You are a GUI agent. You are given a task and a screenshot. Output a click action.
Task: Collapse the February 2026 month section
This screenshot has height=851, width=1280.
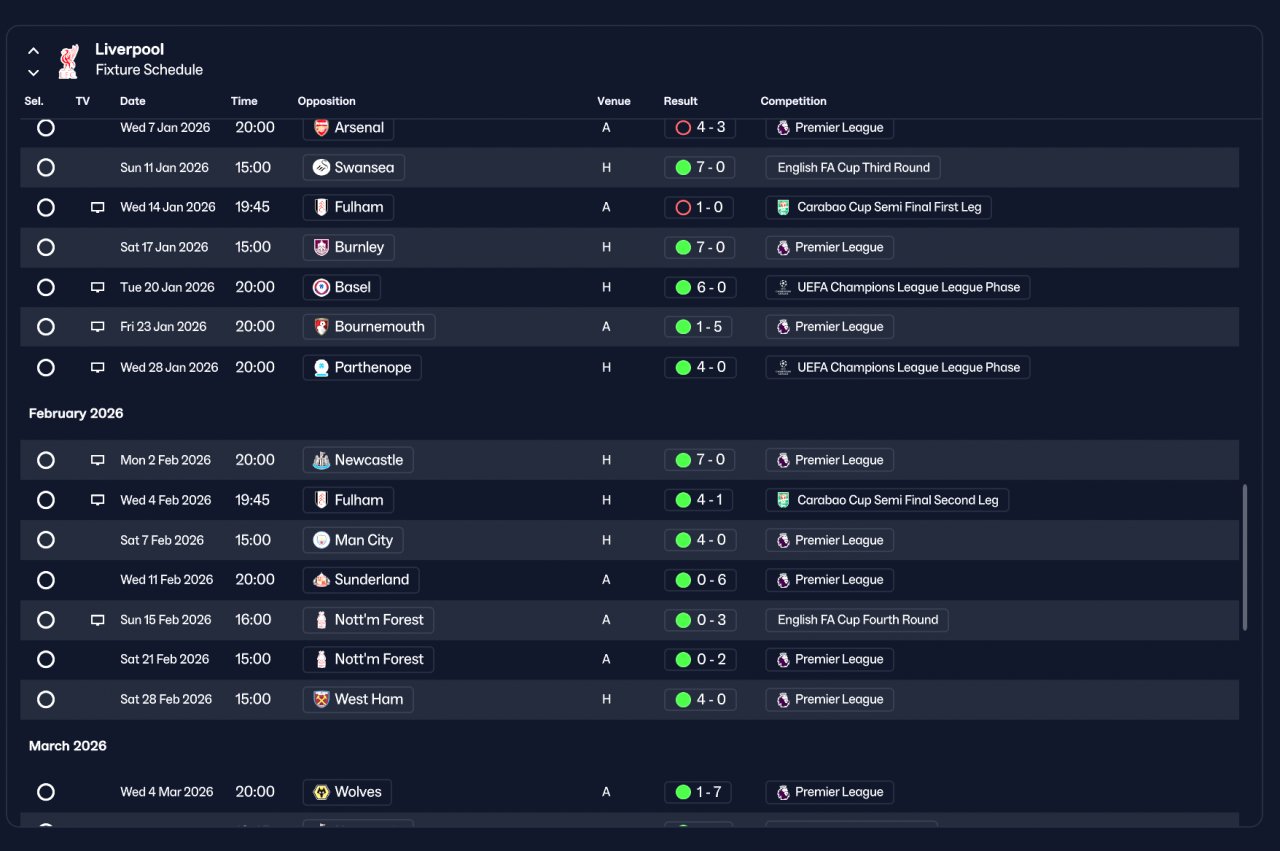(x=76, y=413)
